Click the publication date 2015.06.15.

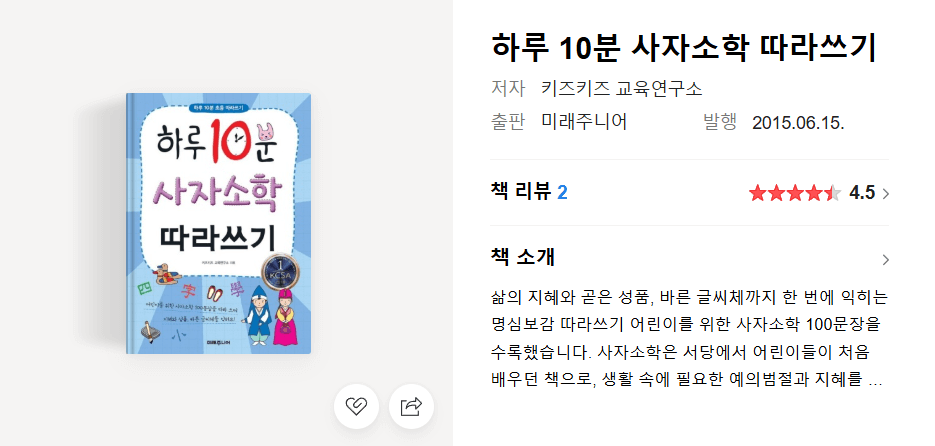point(798,123)
